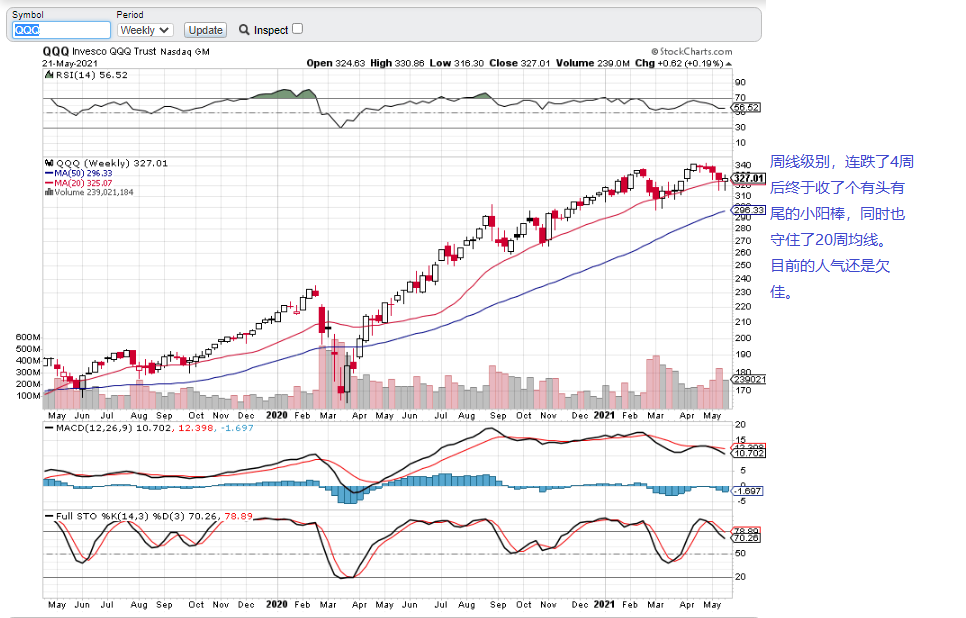Click the Volume 239,021,184 legend entry
The image size is (966, 618).
coord(89,192)
